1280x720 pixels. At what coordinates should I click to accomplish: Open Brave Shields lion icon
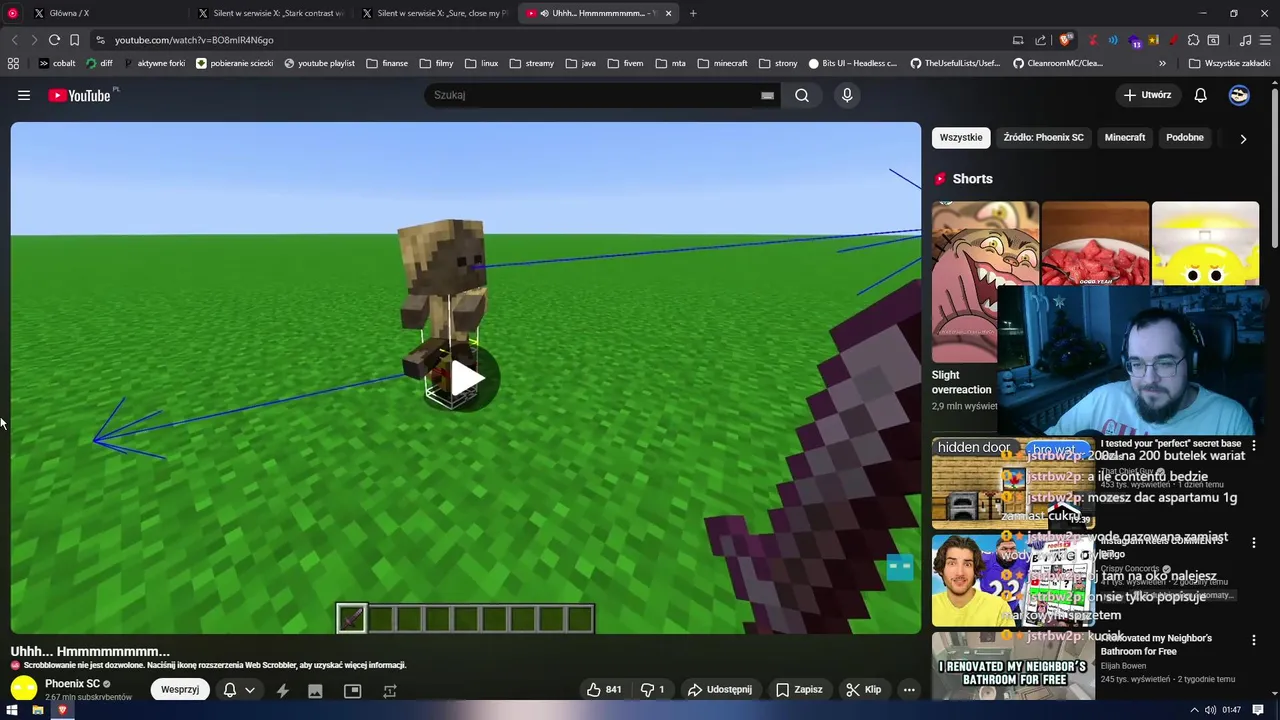pos(1065,40)
